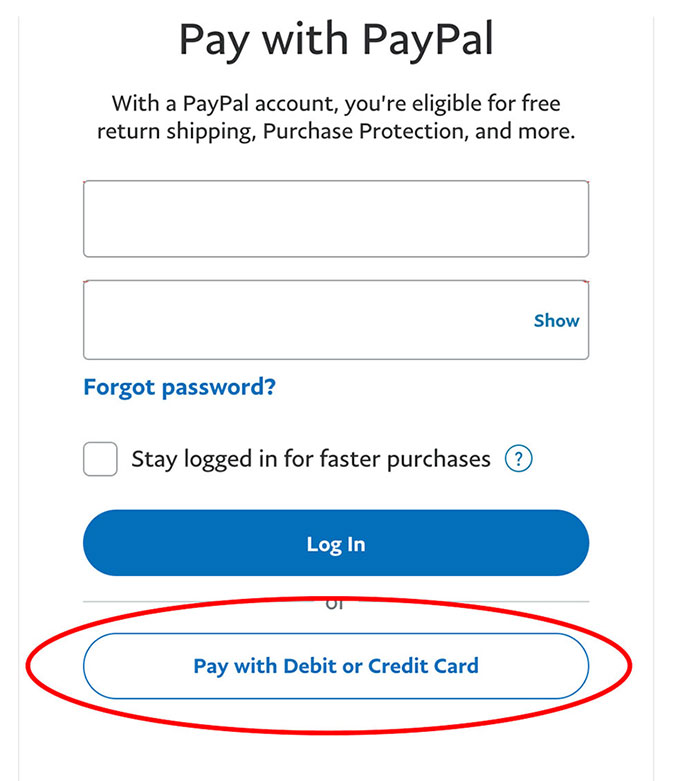Click the question mark help icon

click(x=517, y=460)
